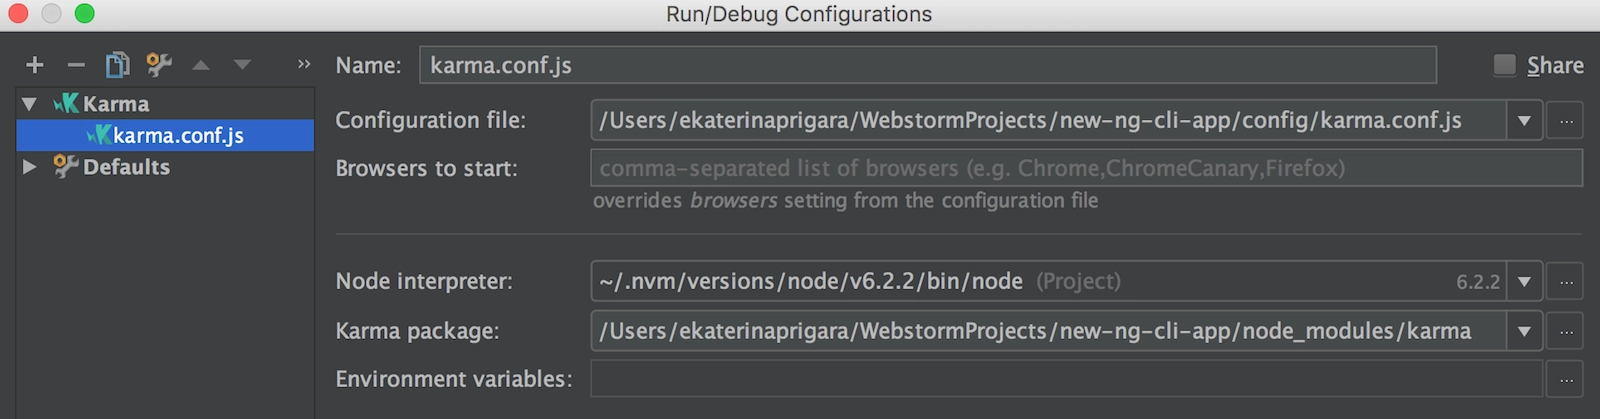Viewport: 1600px width, 419px height.
Task: Move configuration up with arrow
Action: coord(201,65)
